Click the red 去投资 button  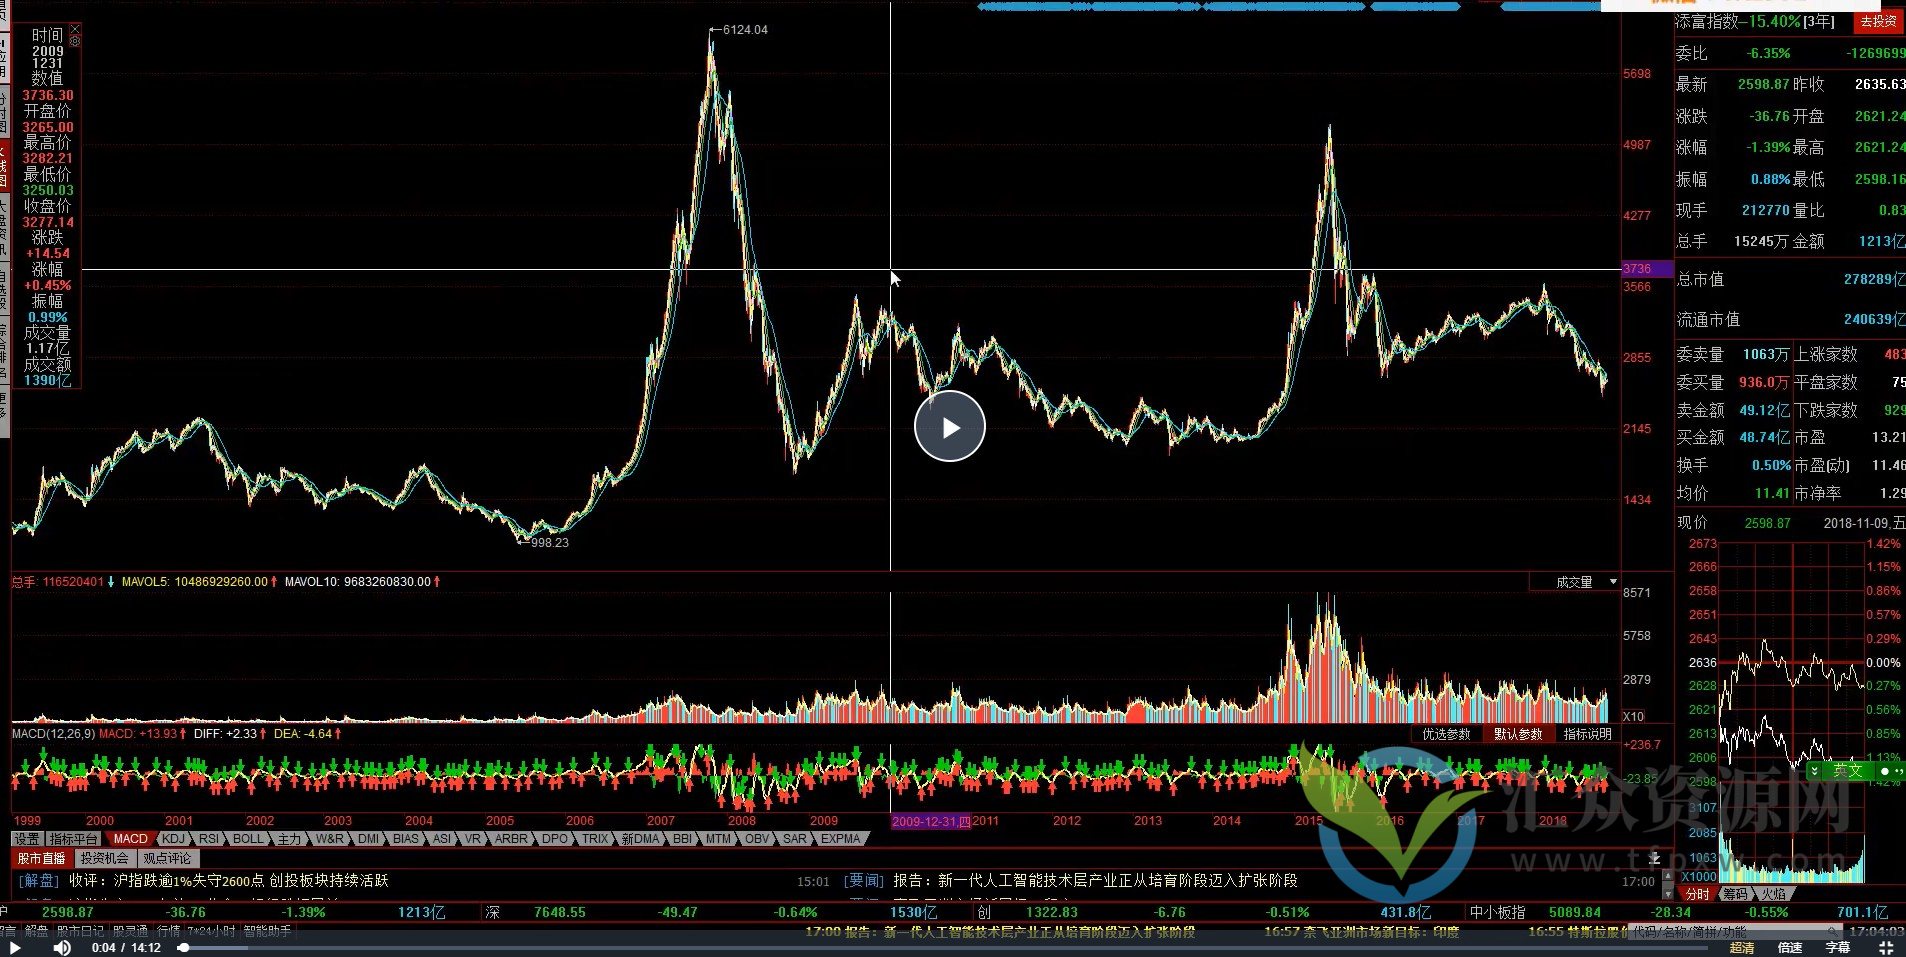point(1877,21)
